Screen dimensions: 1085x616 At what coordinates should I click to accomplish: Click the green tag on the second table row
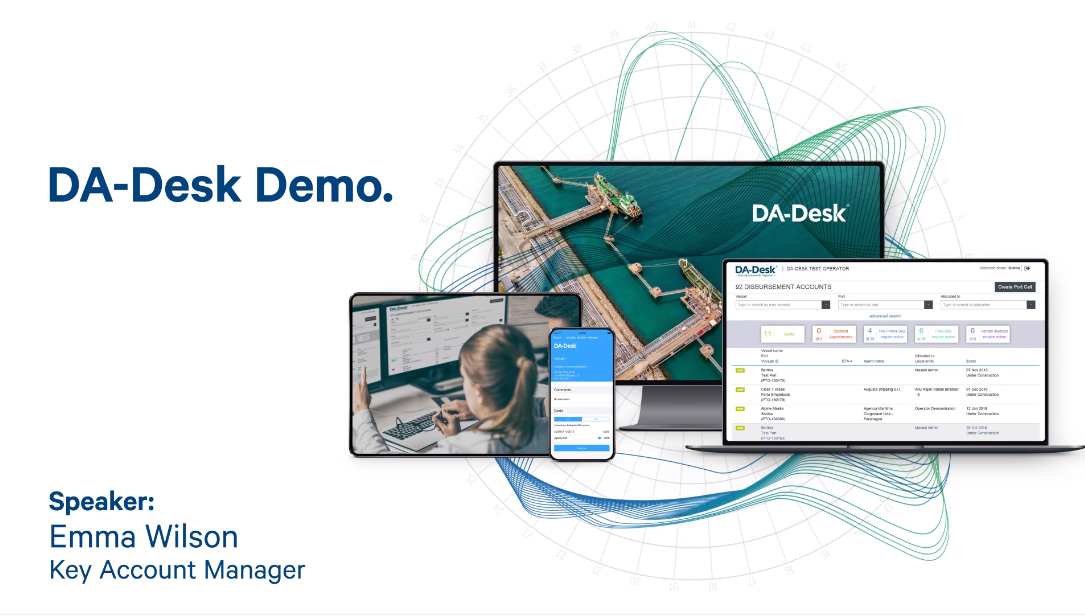point(740,390)
